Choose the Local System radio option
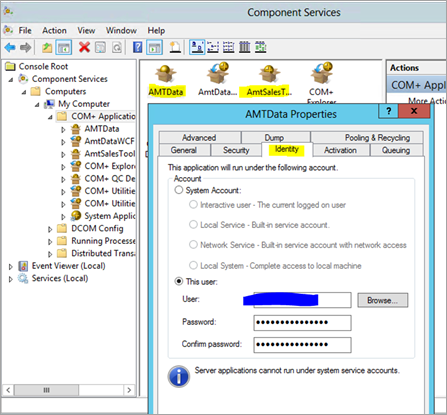The image size is (447, 415). [x=193, y=265]
